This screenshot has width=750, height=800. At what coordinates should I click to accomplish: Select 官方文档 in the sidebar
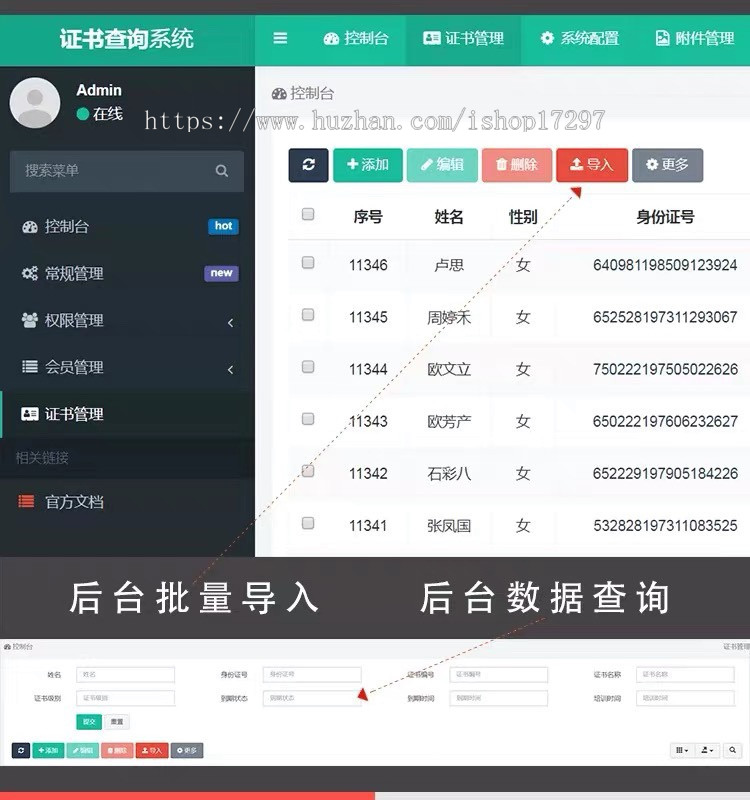click(127, 502)
